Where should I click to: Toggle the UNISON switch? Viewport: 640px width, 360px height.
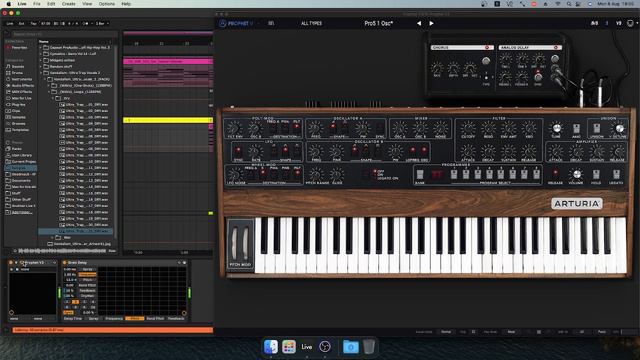tap(596, 129)
